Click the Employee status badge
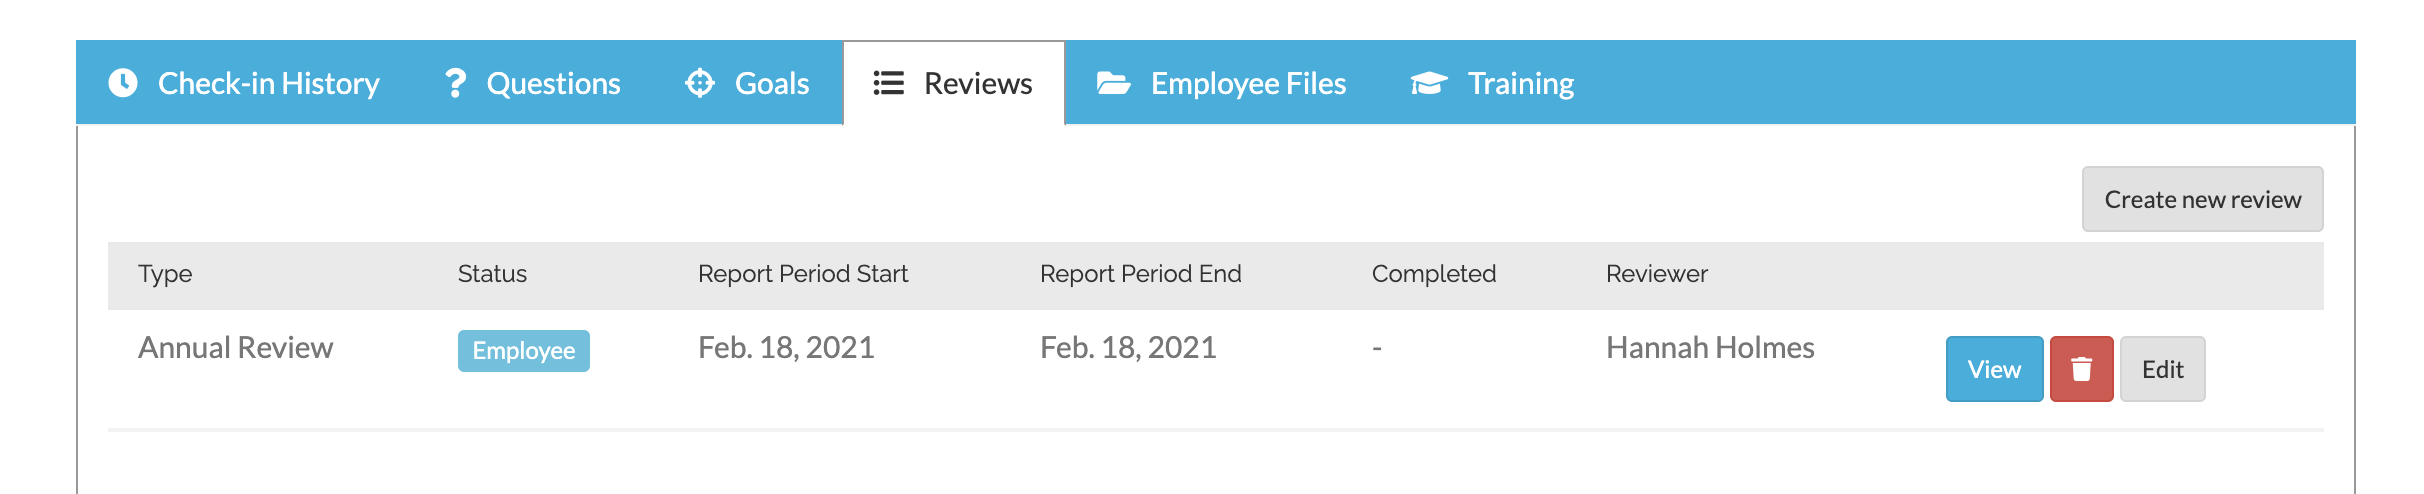 pos(523,351)
